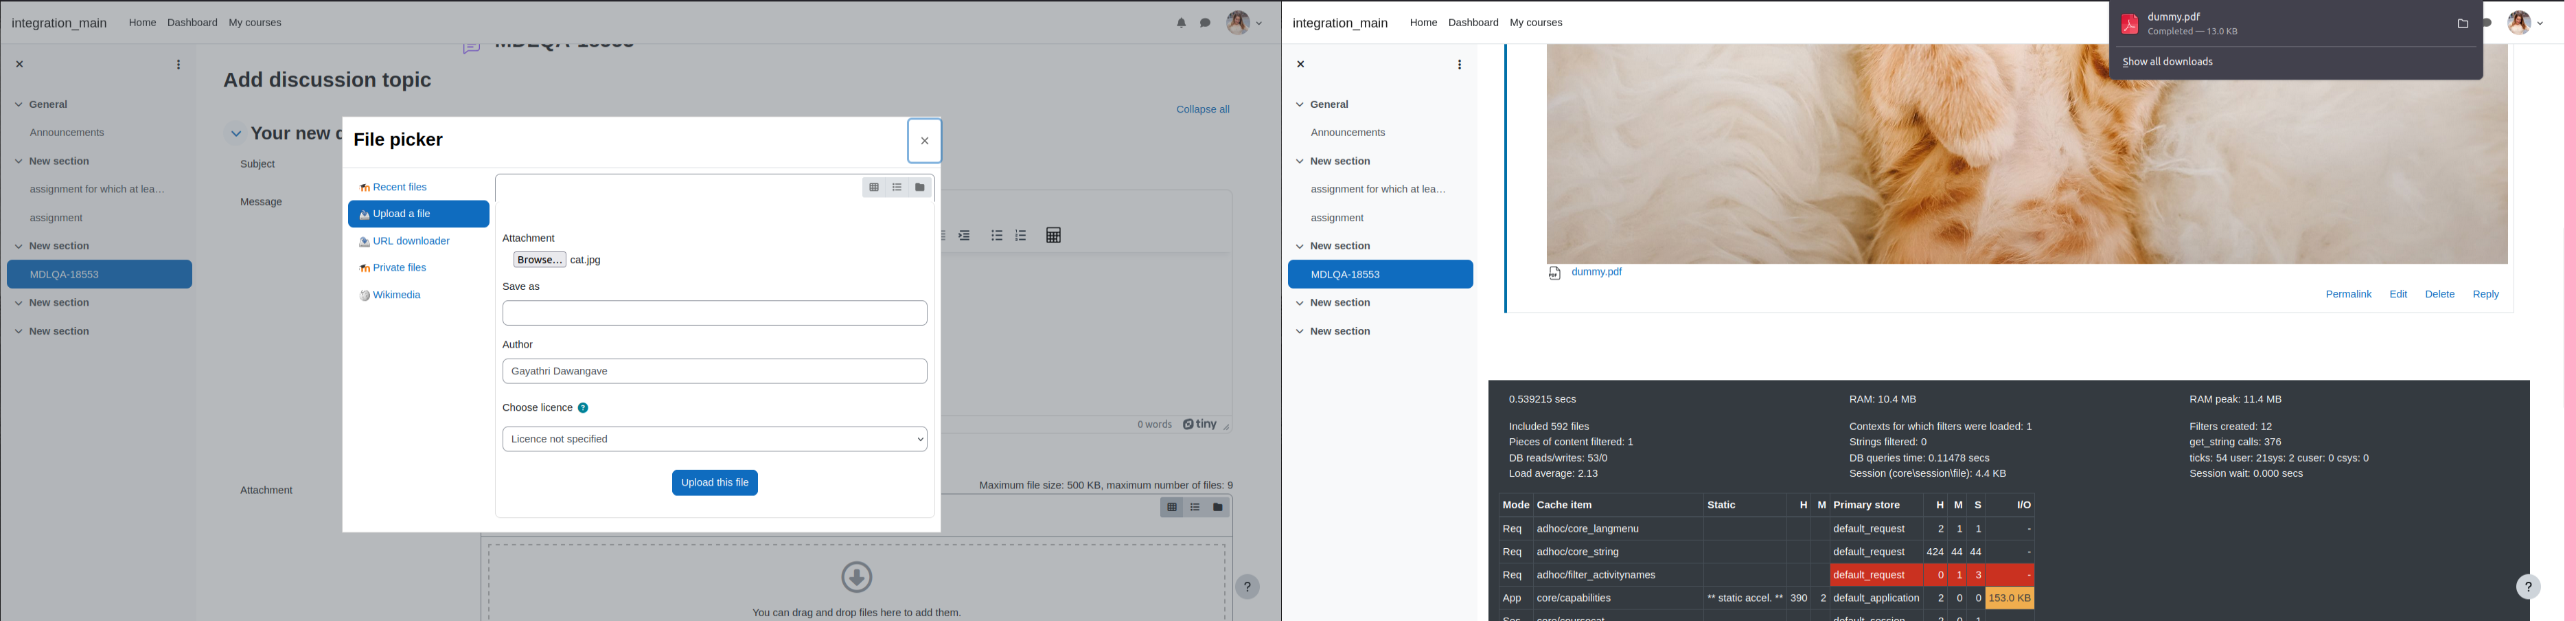Open Announcements in left course index
Image resolution: width=2576 pixels, height=621 pixels.
click(x=67, y=132)
